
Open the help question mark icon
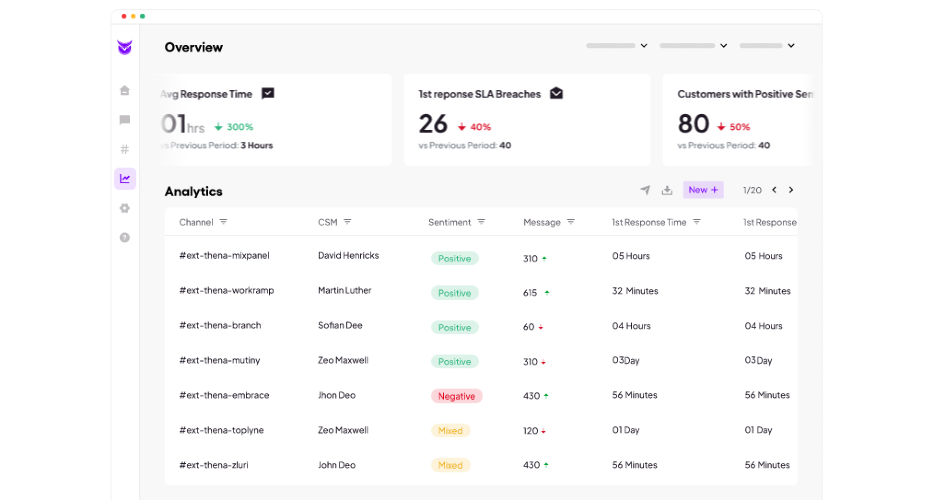click(124, 237)
